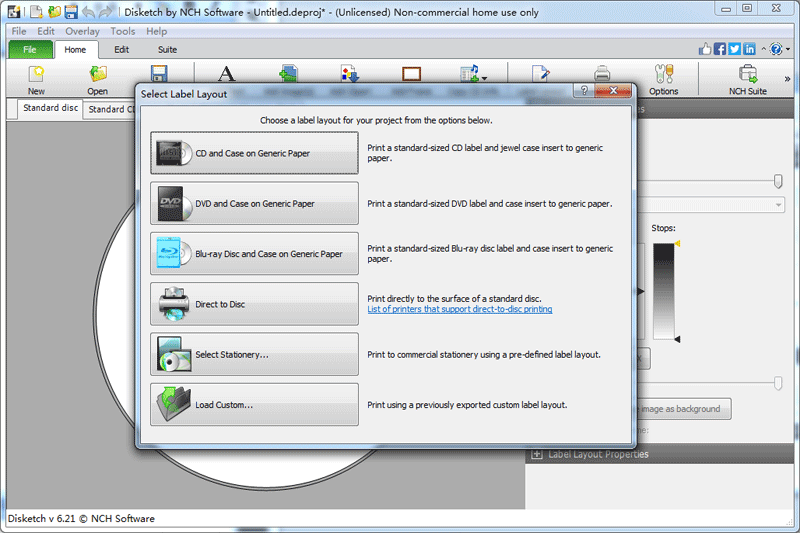Open the File menu
Viewport: 800px width, 533px height.
point(19,31)
